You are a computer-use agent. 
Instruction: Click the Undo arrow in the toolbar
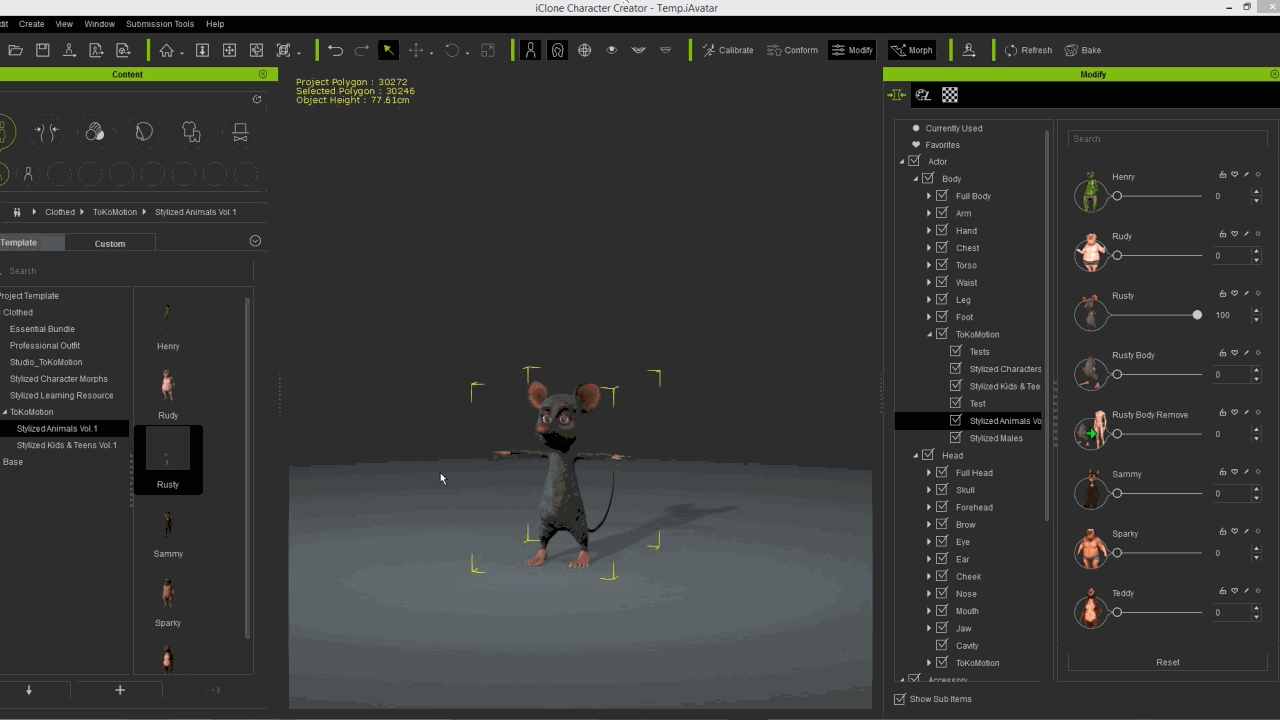(x=335, y=50)
